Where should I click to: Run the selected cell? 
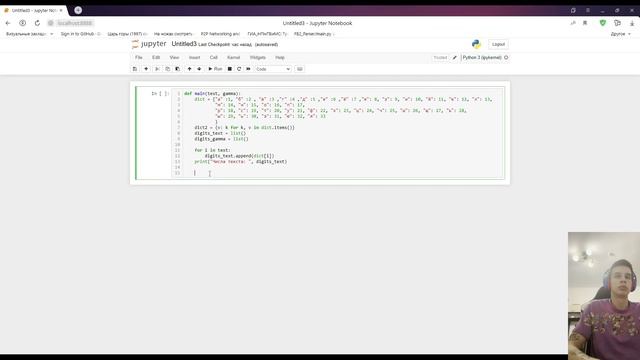click(x=215, y=69)
